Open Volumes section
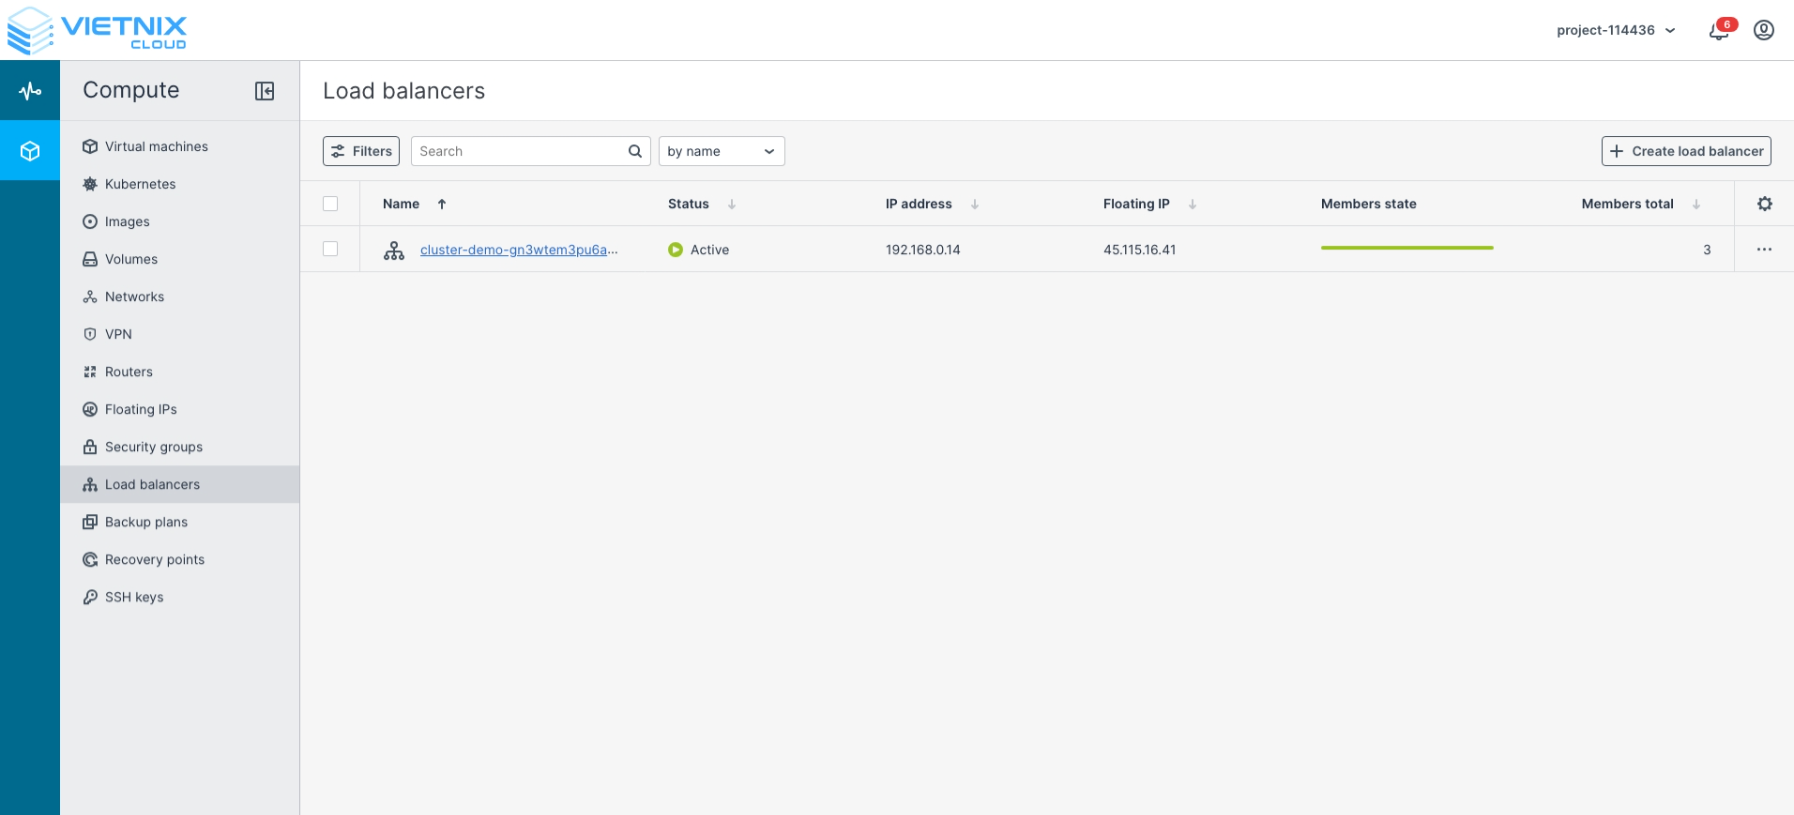1794x815 pixels. (x=180, y=259)
